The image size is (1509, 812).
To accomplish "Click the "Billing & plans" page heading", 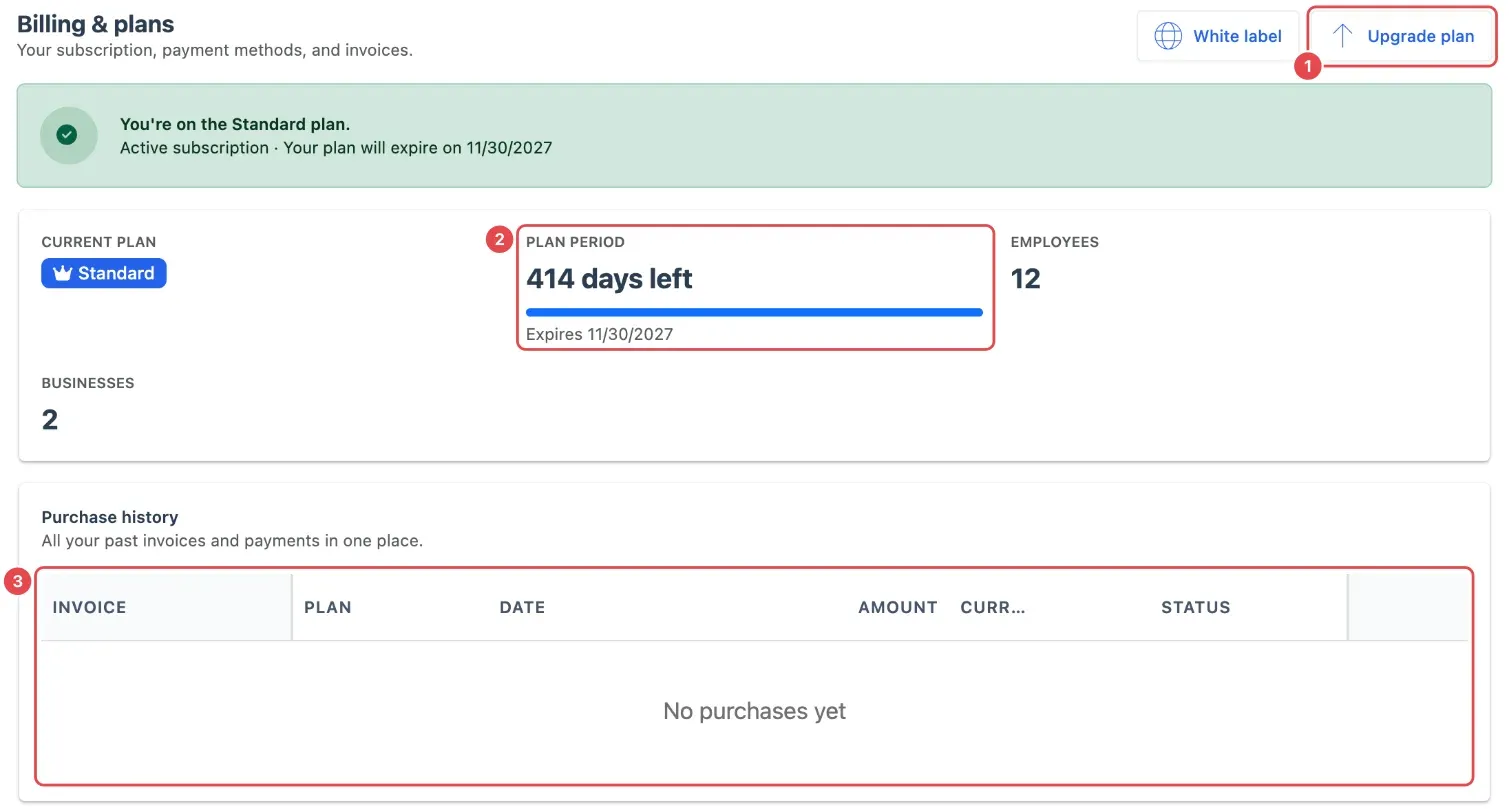I will (x=96, y=24).
